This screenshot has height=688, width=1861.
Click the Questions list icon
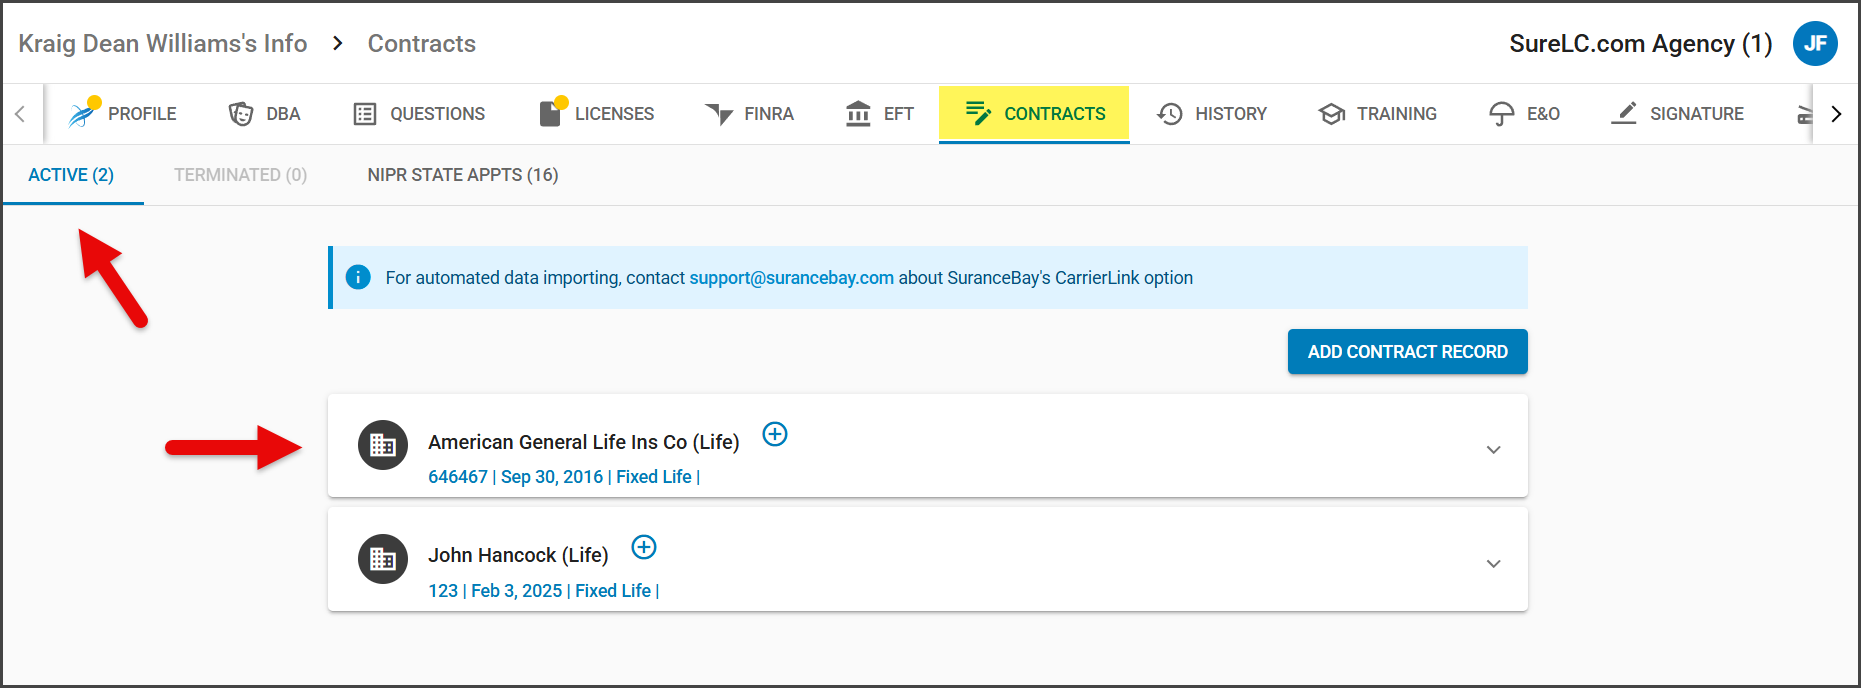click(365, 114)
